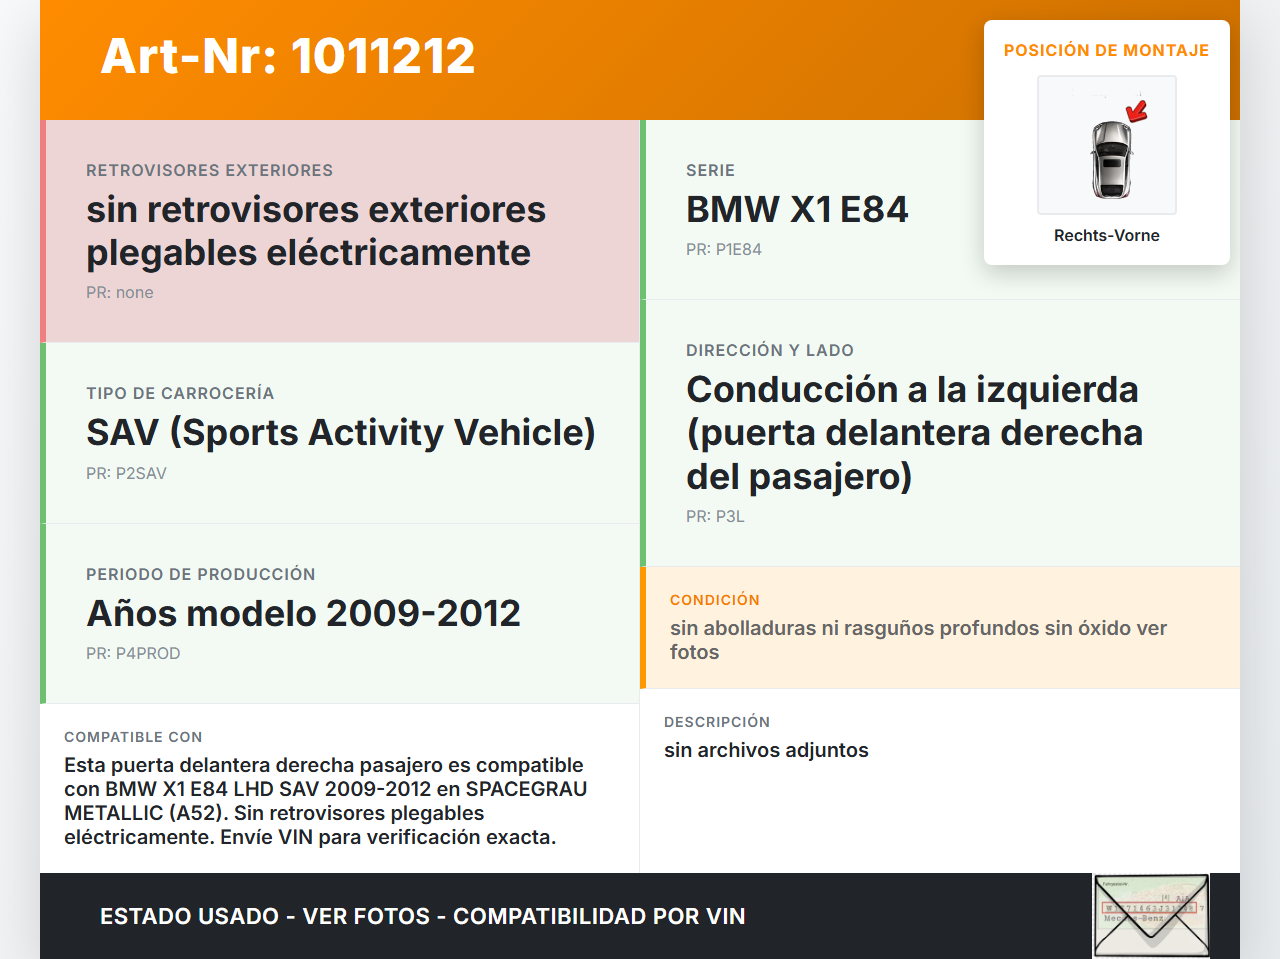This screenshot has height=959, width=1280.
Task: Click 'Años modelo 2009-2012' value
Action: click(304, 613)
